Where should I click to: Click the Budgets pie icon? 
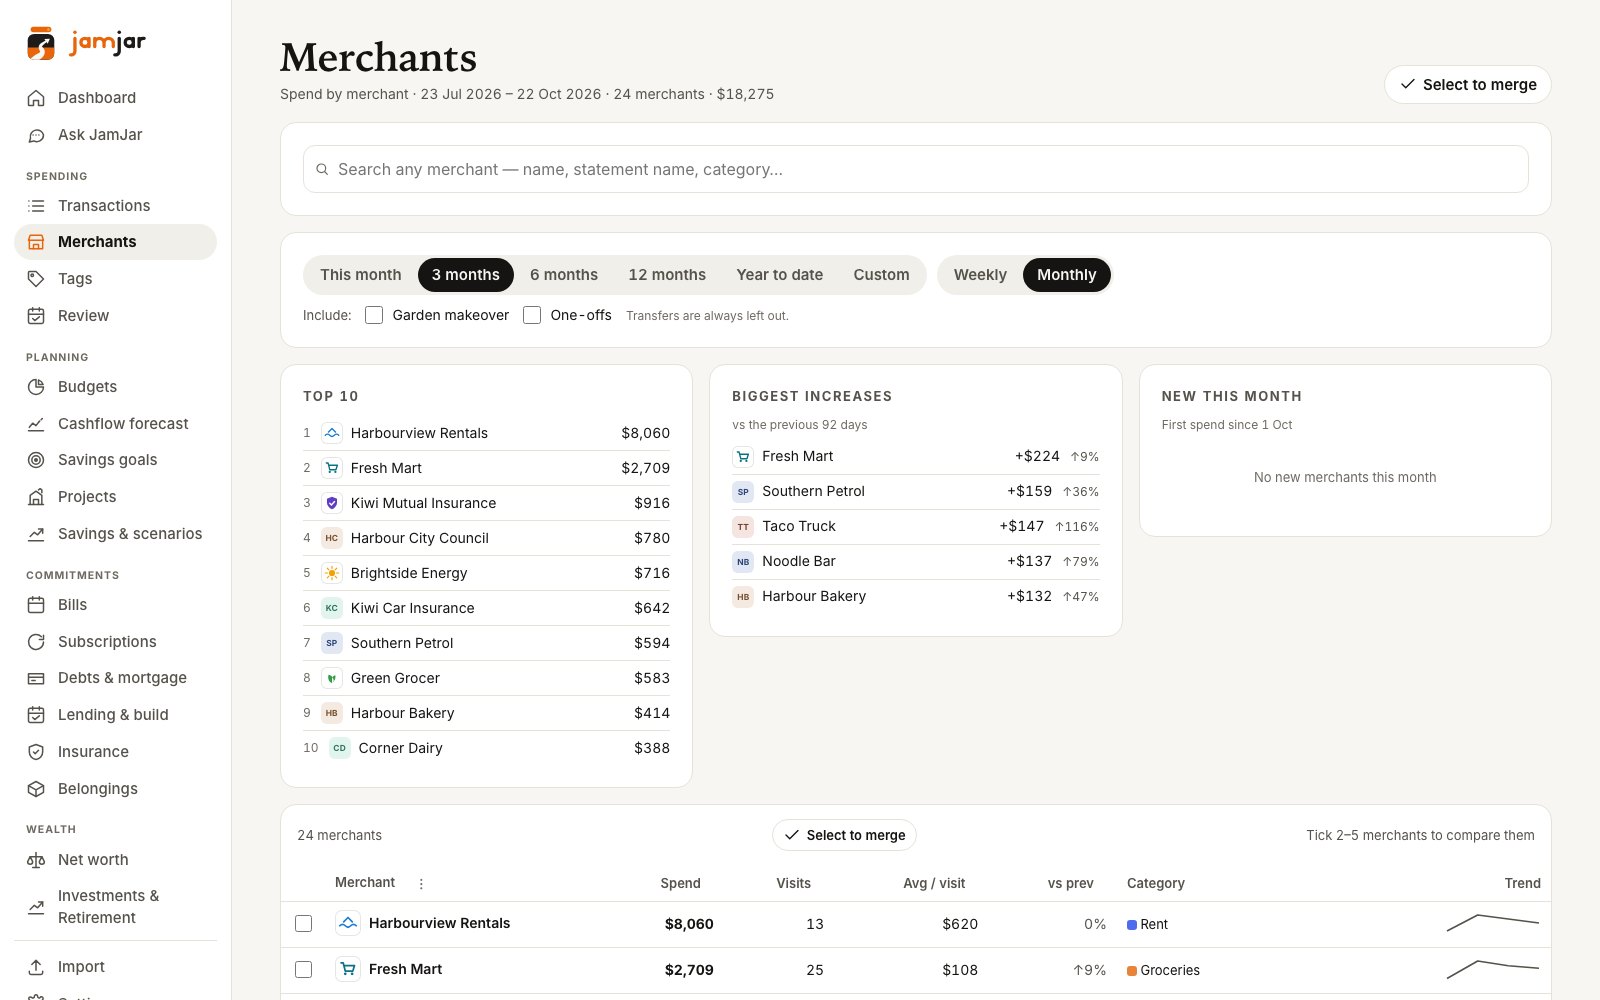(x=36, y=387)
